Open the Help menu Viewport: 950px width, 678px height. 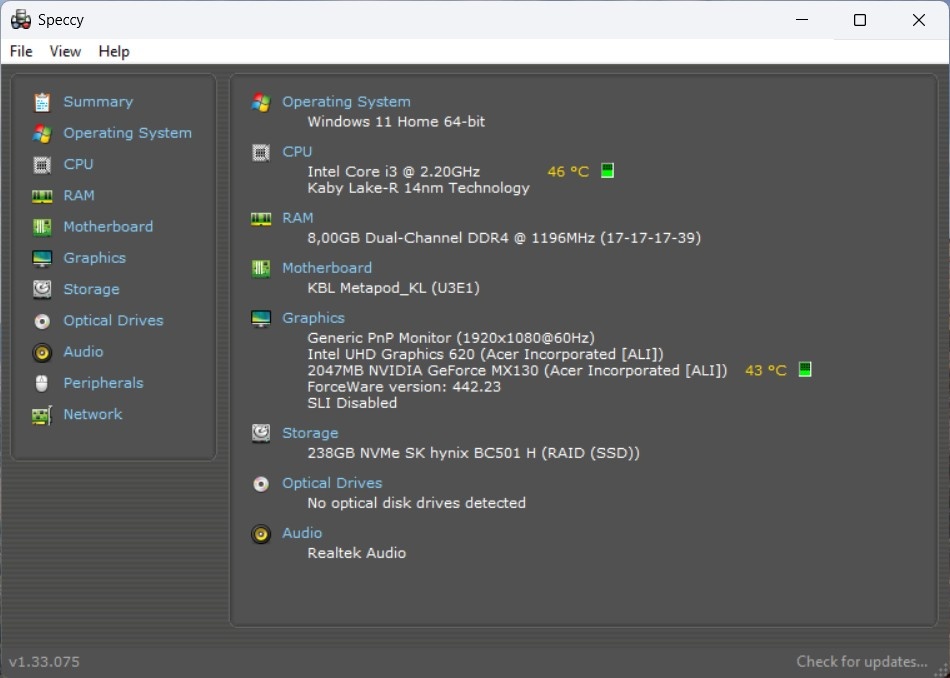pyautogui.click(x=113, y=51)
